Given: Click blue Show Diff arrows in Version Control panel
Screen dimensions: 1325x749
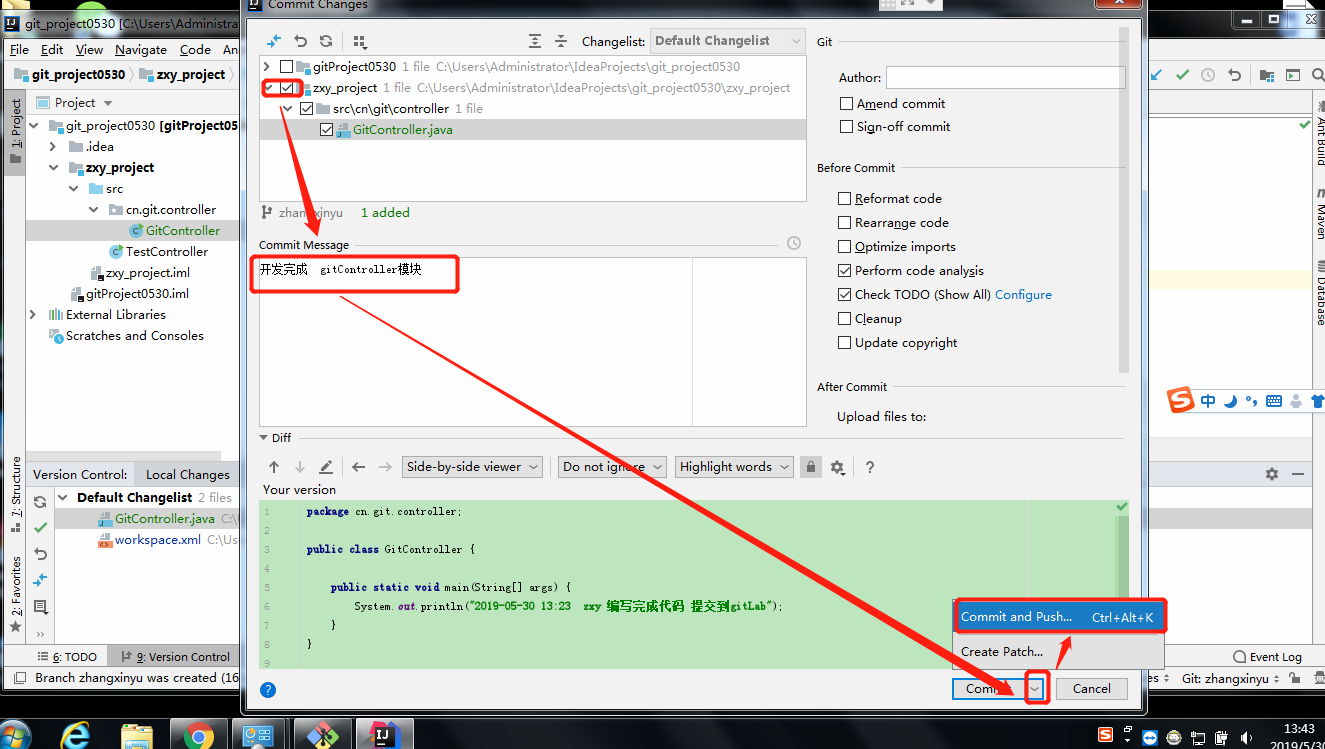Looking at the screenshot, I should coord(41,580).
